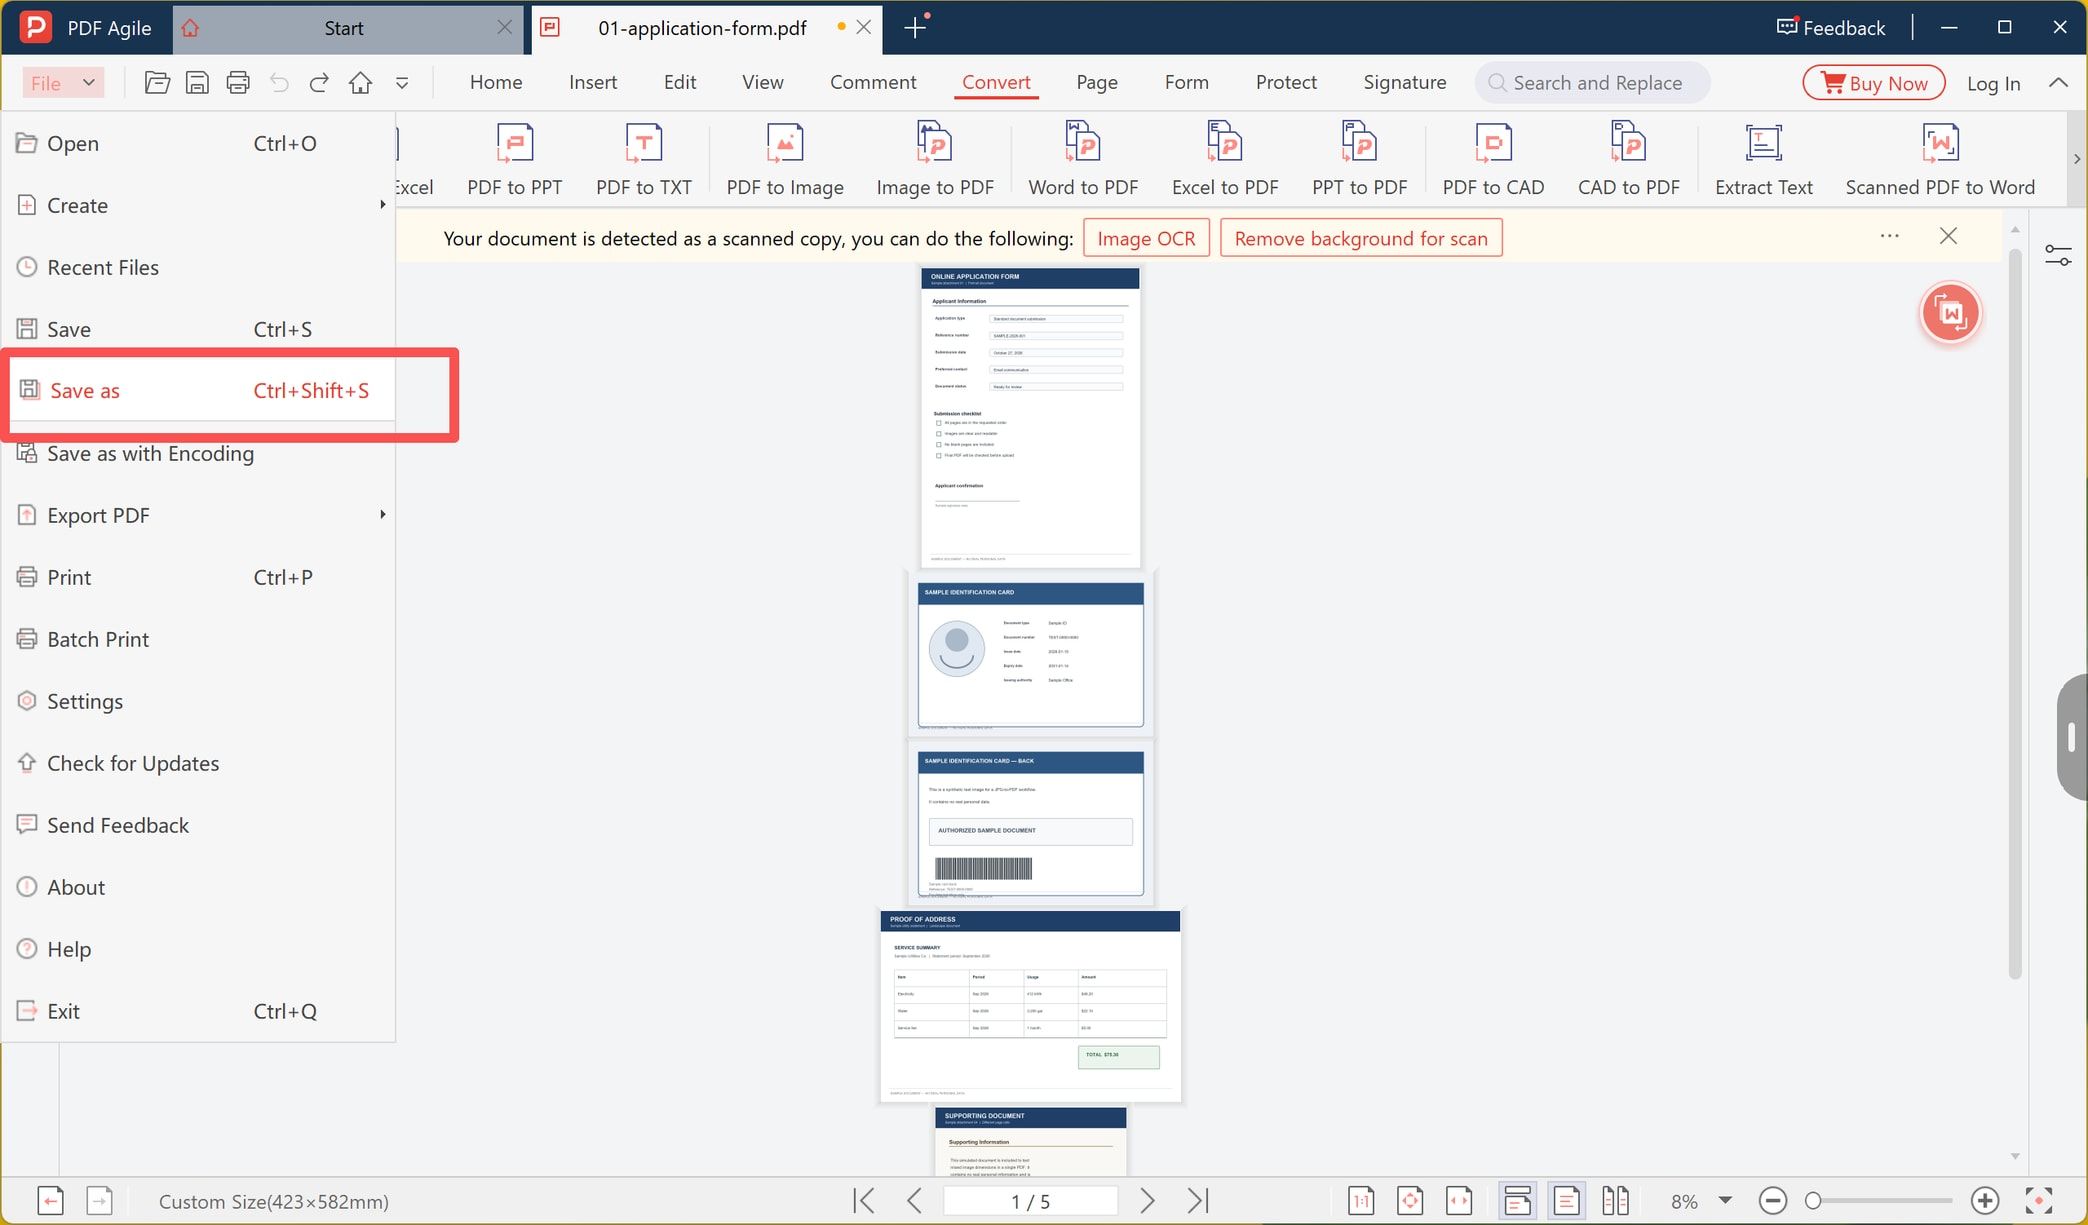Start Scanned PDF to Word conversion
The image size is (2088, 1225).
pos(1940,160)
